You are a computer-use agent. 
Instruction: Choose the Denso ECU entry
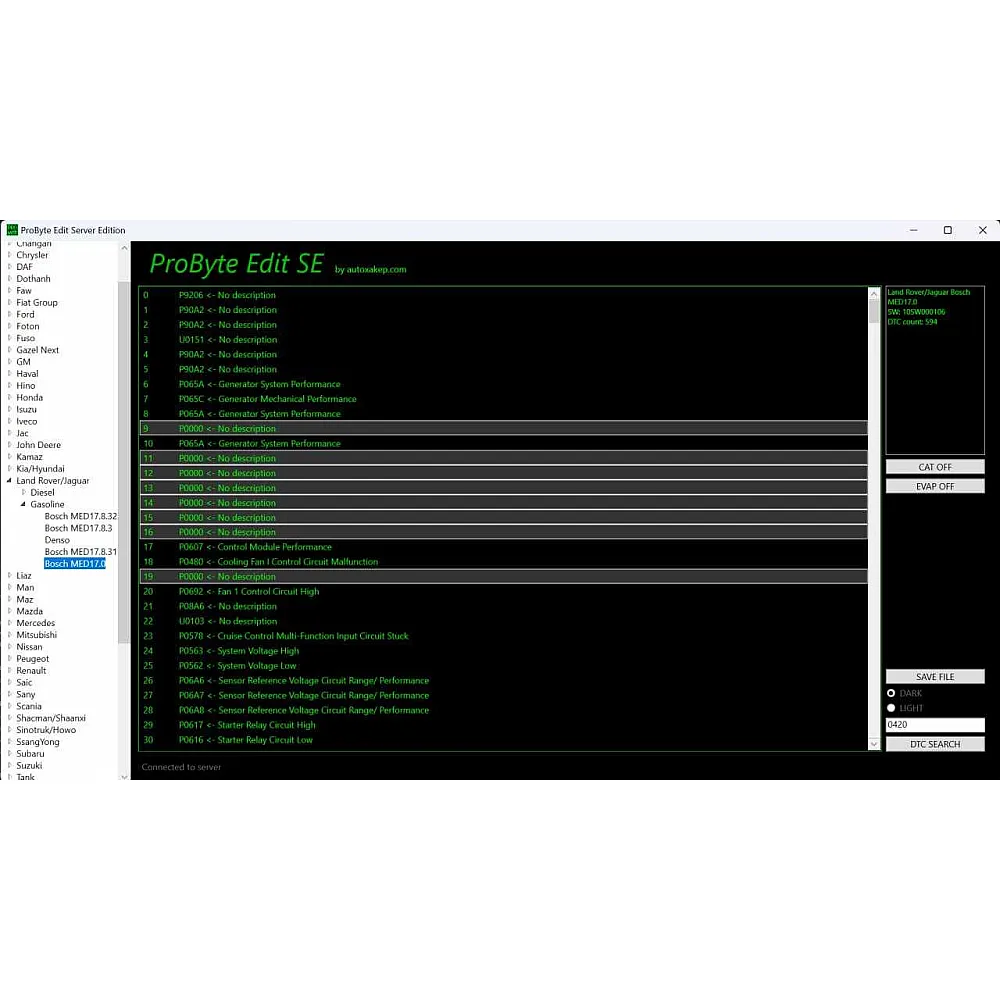click(57, 540)
